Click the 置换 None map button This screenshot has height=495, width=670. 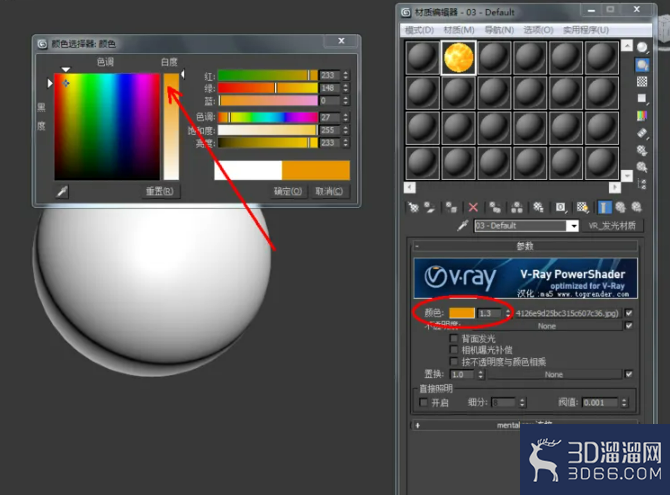tap(554, 374)
